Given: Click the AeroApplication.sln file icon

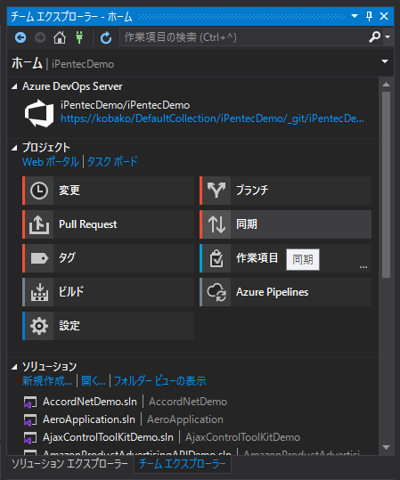Looking at the screenshot, I should (30, 420).
